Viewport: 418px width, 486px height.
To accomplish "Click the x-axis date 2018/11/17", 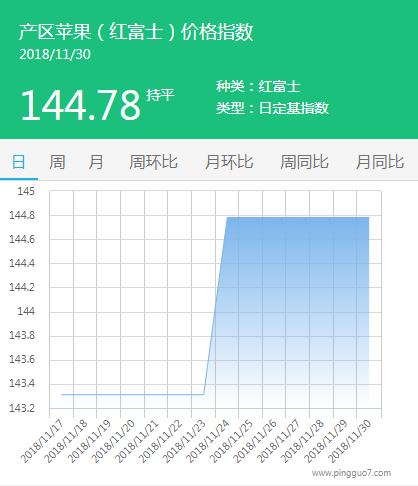I will point(42,441).
